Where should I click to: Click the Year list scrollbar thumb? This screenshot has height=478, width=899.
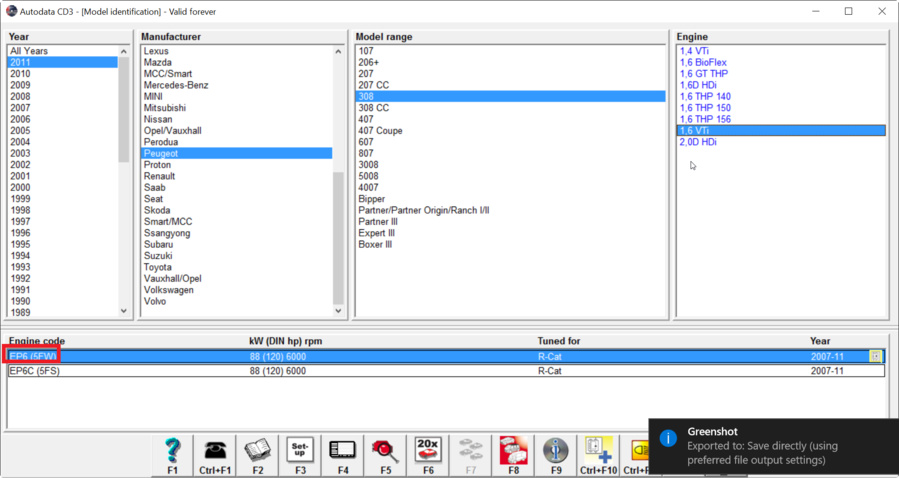pos(124,109)
